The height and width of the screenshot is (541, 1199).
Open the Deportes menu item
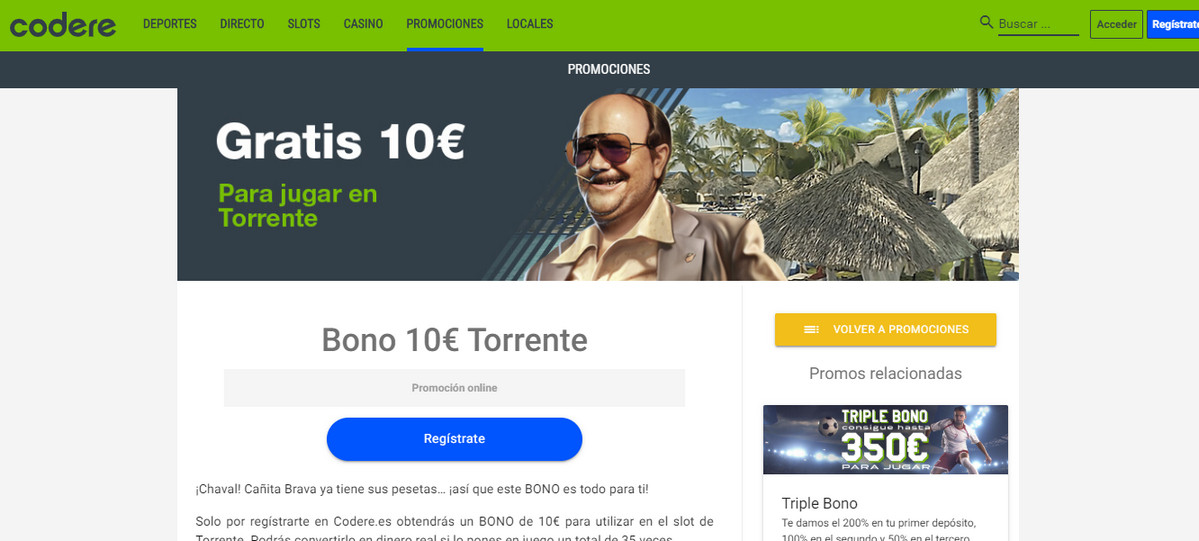170,24
